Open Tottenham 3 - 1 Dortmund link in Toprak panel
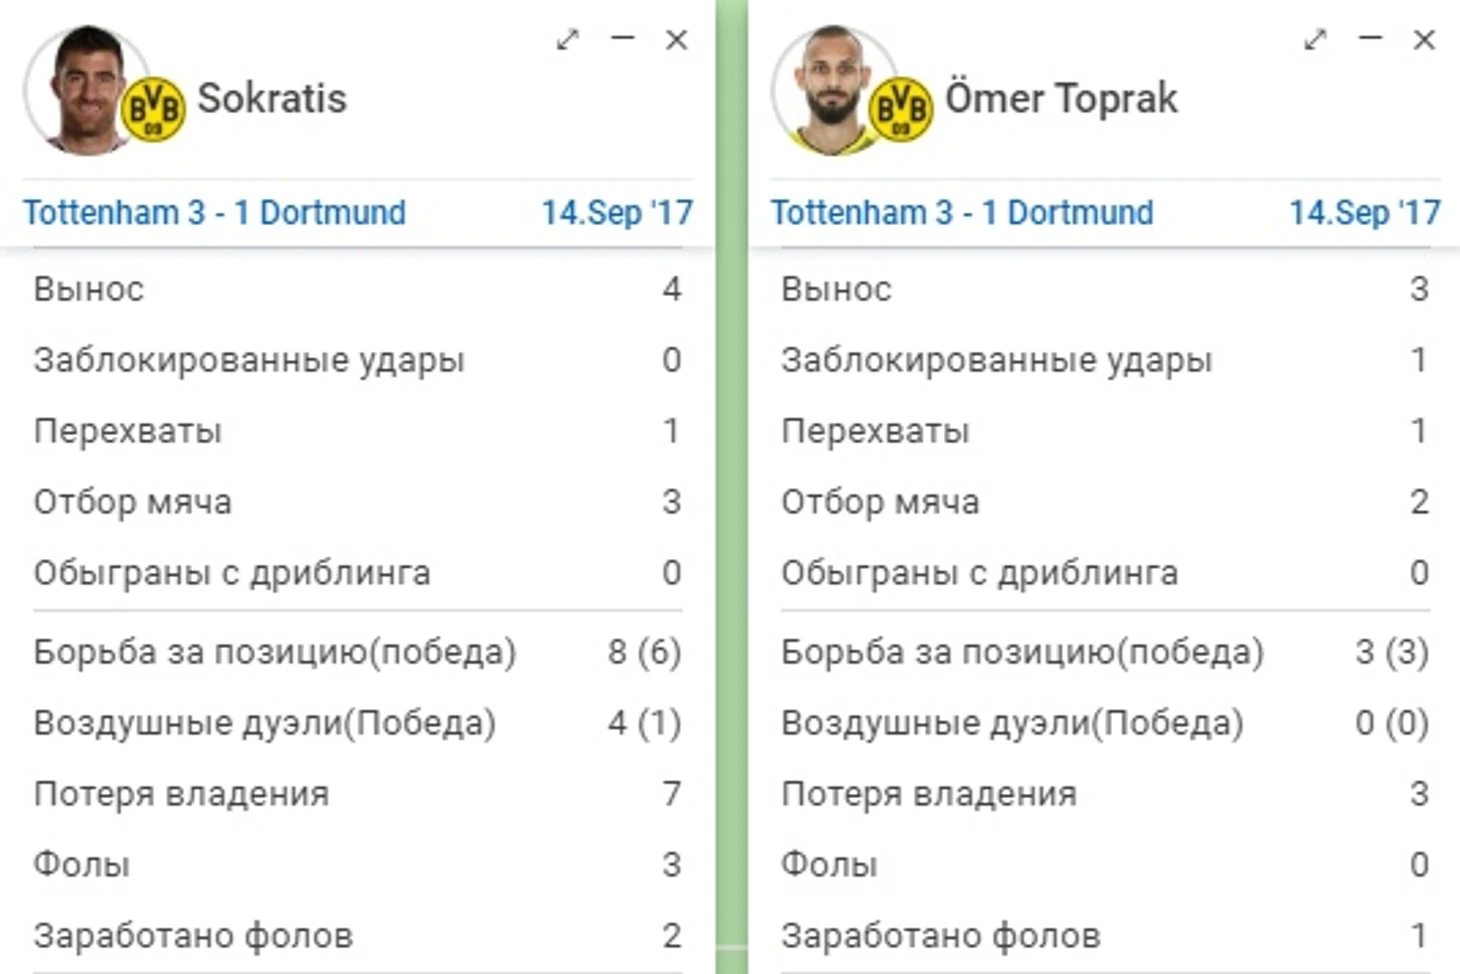The height and width of the screenshot is (974, 1460). (x=962, y=213)
